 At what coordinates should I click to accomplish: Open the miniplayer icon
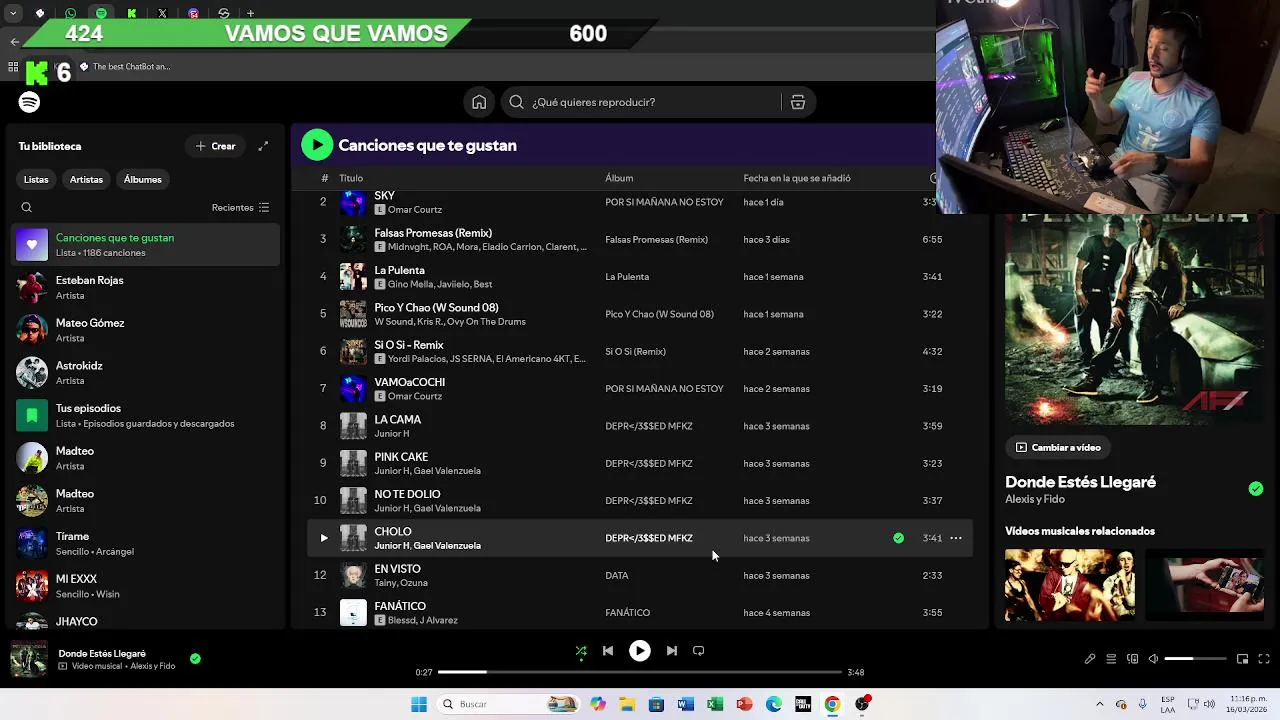[1242, 659]
